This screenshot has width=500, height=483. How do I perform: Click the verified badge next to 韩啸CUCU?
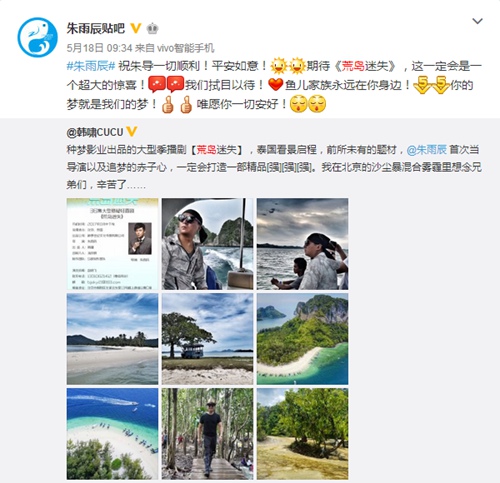coord(132,132)
